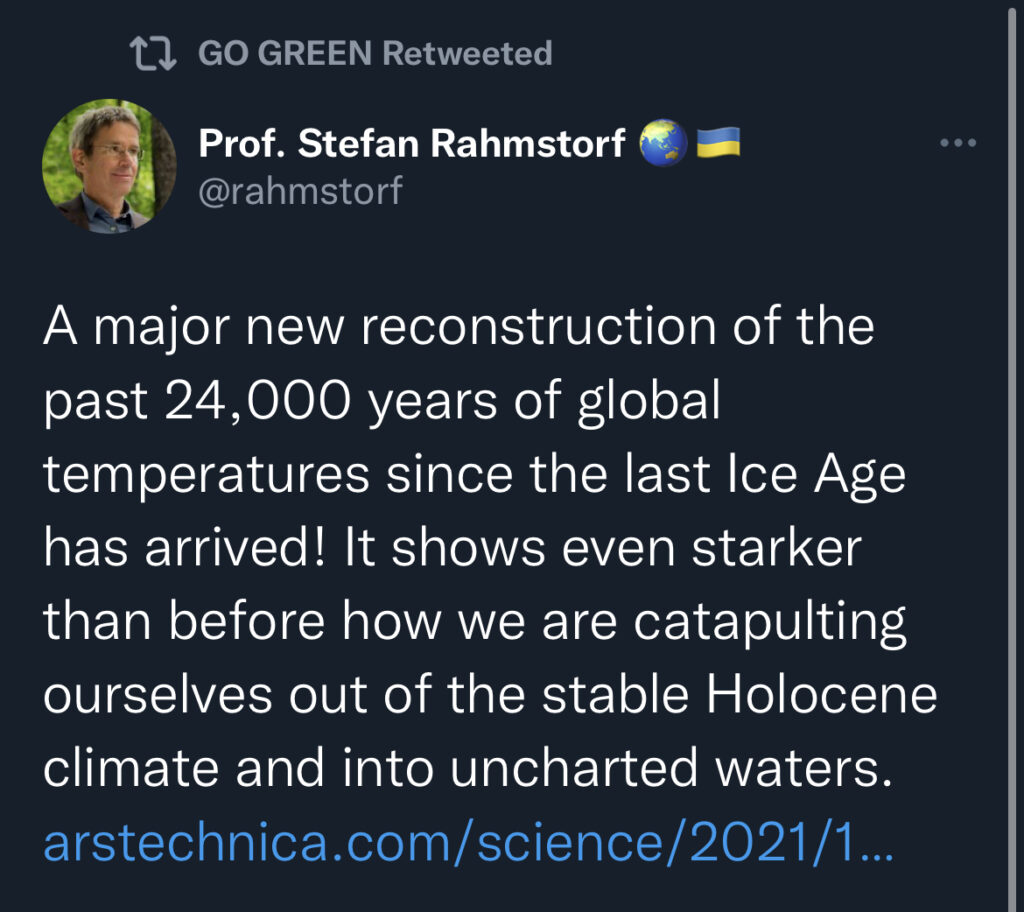The height and width of the screenshot is (912, 1024).
Task: Click the word temperatures in tweet
Action: (206, 477)
